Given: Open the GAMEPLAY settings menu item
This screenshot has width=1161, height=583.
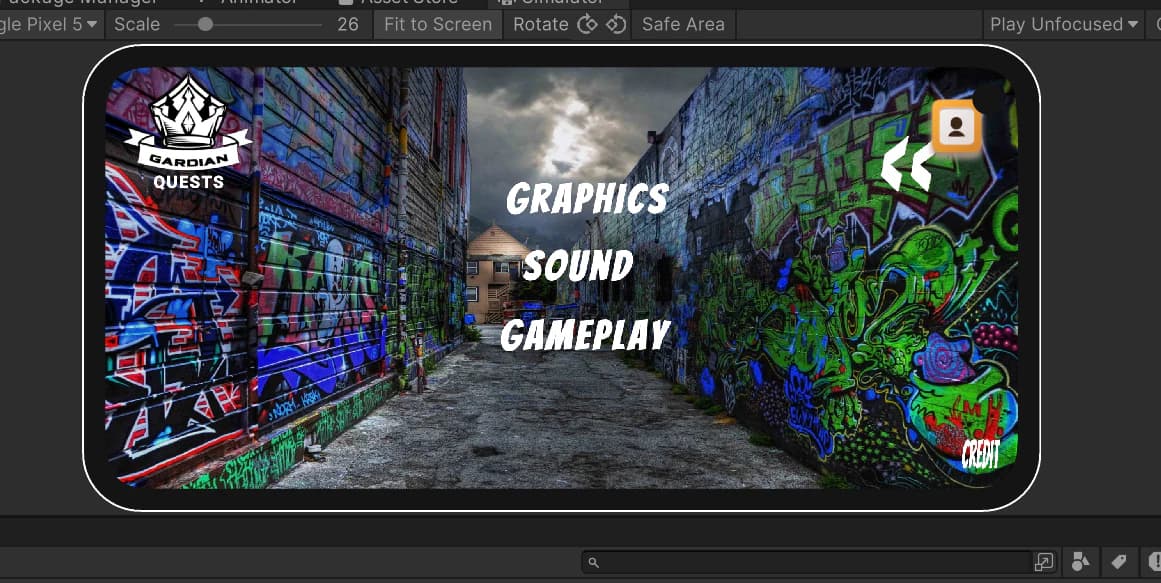Looking at the screenshot, I should click(586, 335).
